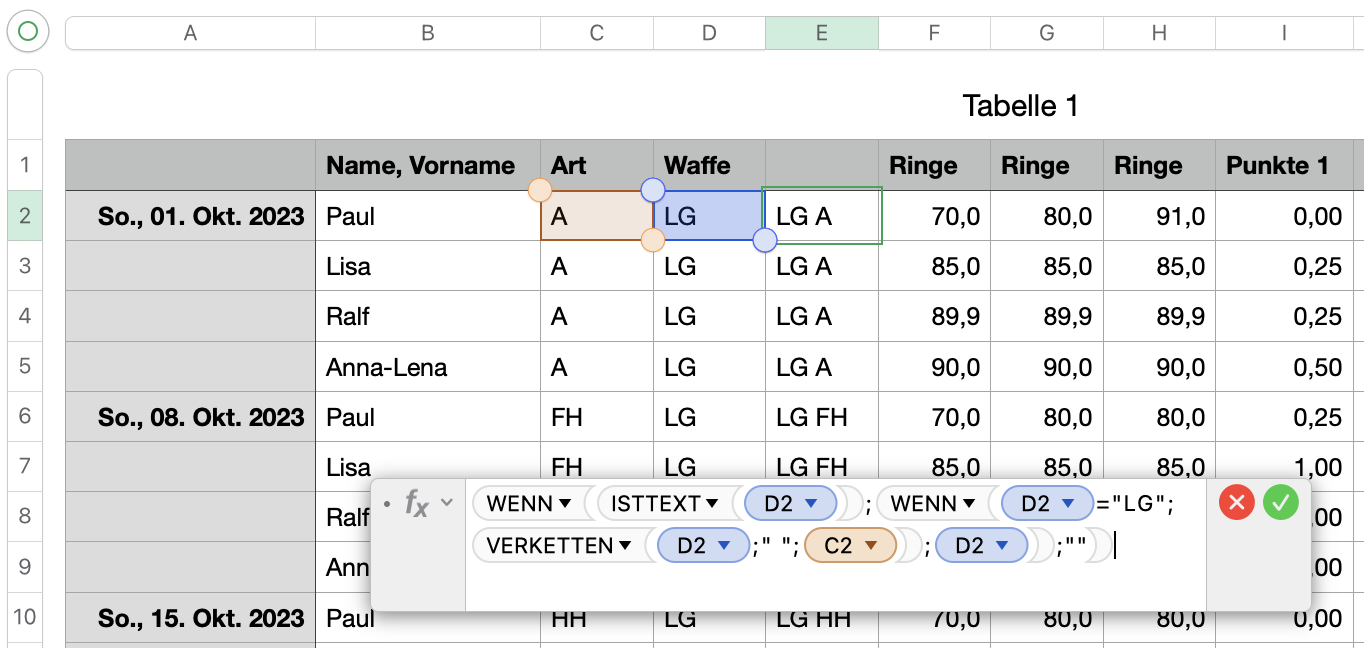The width and height of the screenshot is (1364, 648).
Task: Click the orange handle at top-left of cell C2
Action: click(539, 190)
